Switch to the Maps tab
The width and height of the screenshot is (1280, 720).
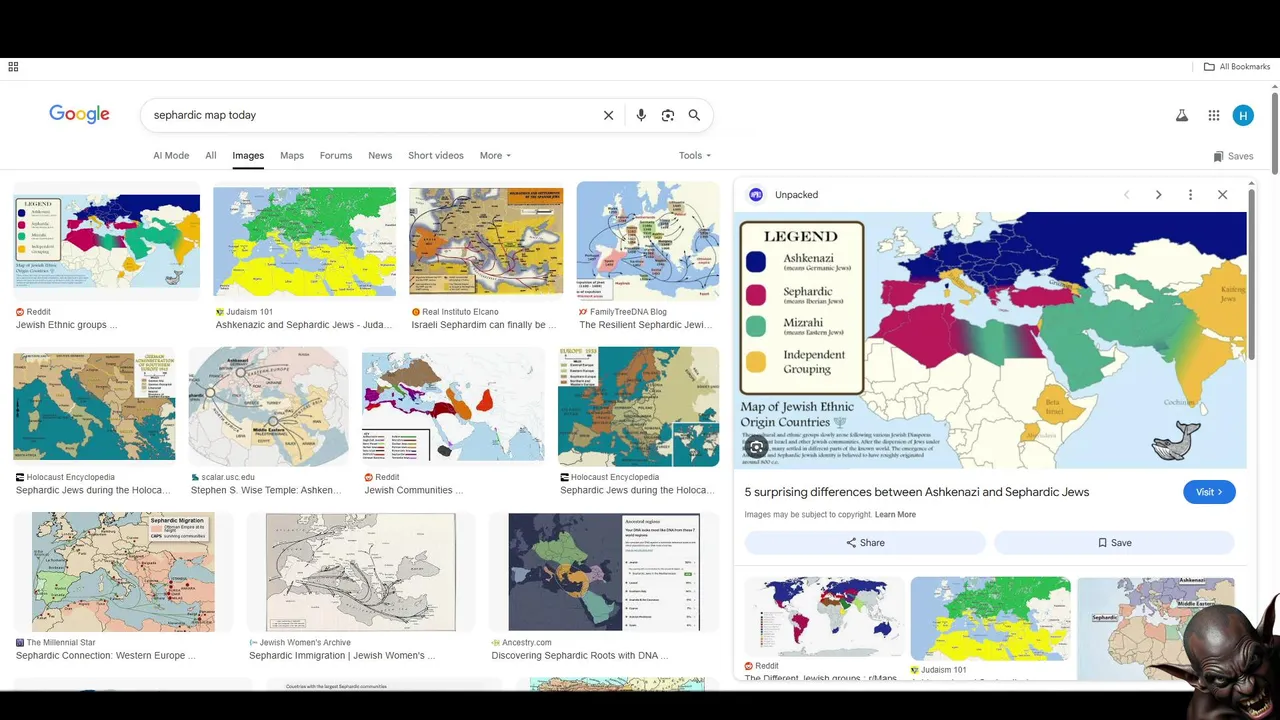point(292,156)
